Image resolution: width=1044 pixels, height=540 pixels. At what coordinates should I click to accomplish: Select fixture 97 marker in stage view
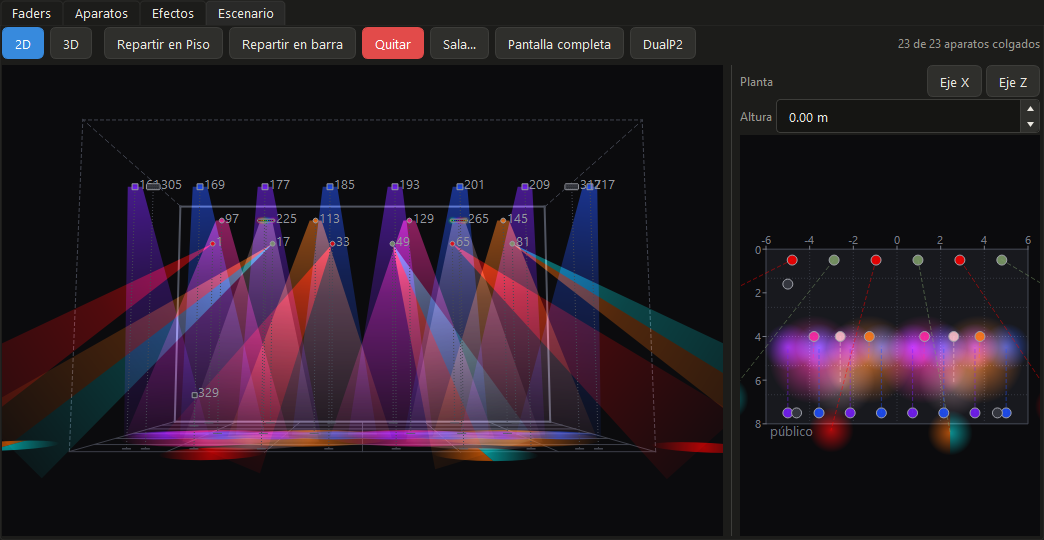tap(222, 220)
